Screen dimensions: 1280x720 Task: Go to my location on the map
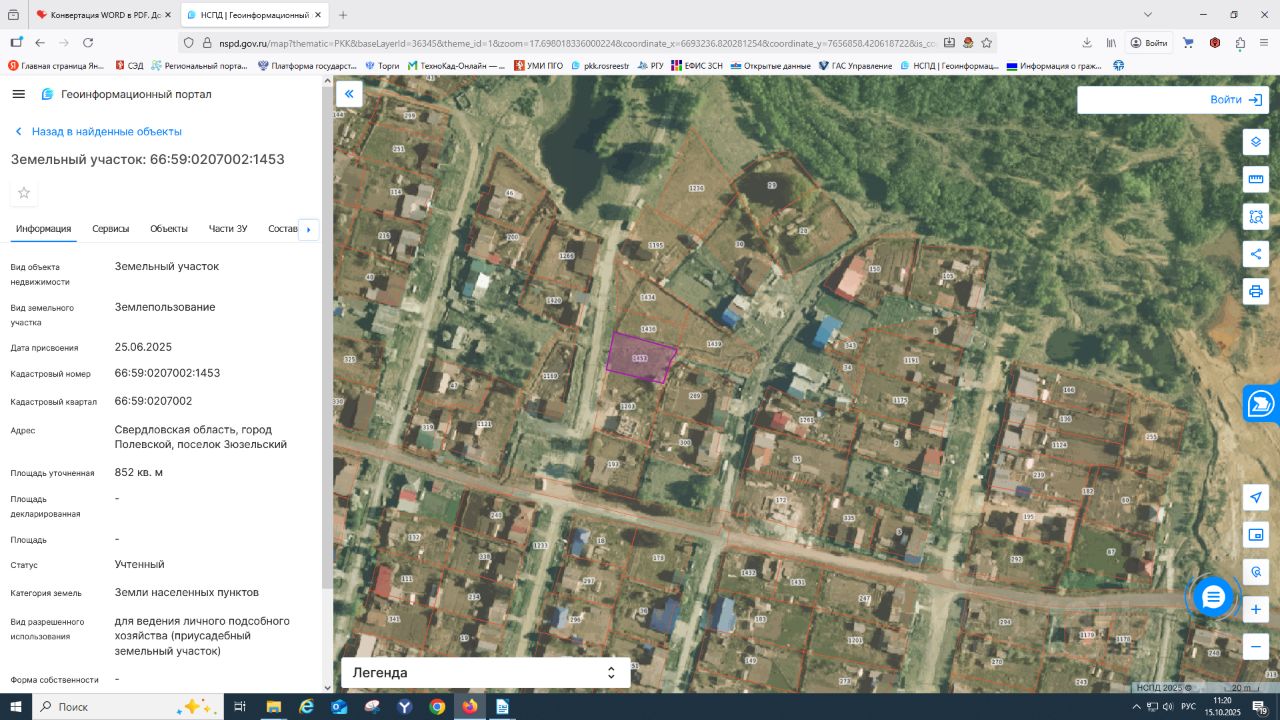[x=1256, y=498]
